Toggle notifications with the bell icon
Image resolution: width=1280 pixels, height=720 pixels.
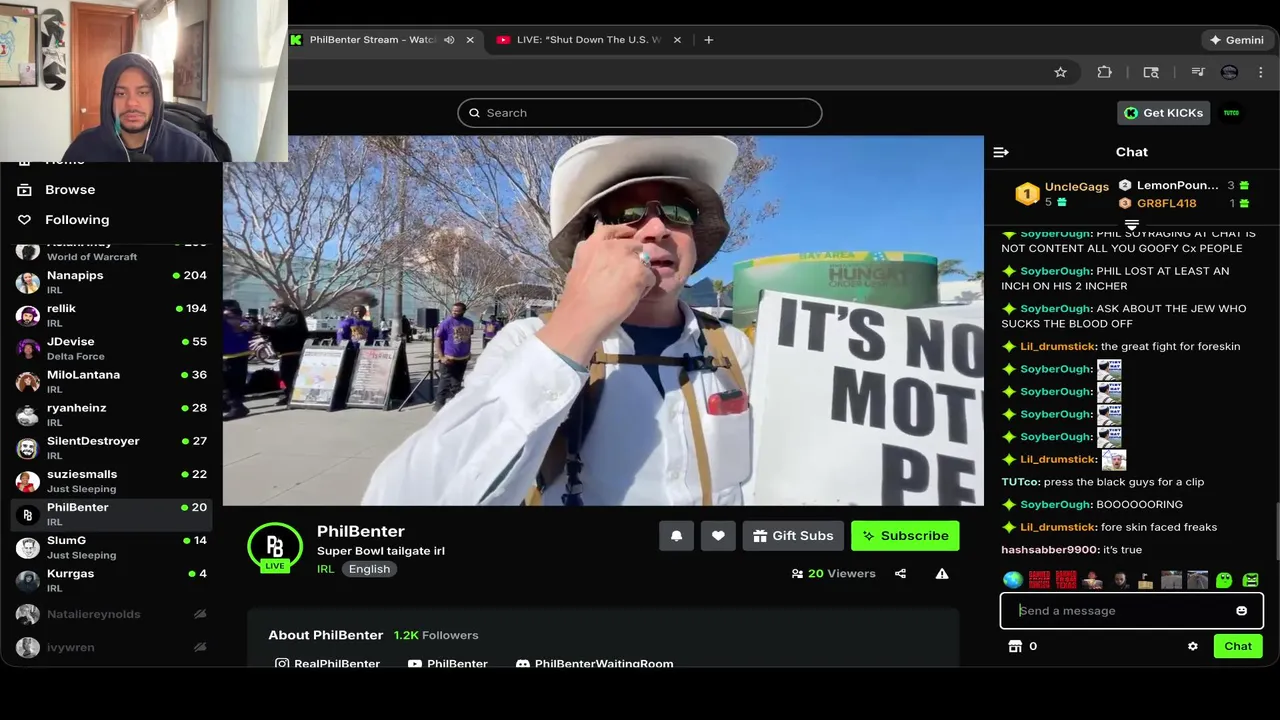[x=676, y=536]
